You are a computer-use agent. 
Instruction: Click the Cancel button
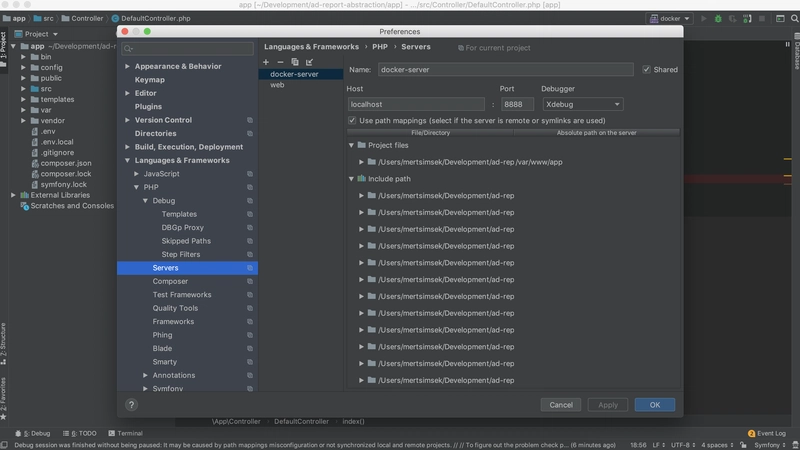pos(560,405)
